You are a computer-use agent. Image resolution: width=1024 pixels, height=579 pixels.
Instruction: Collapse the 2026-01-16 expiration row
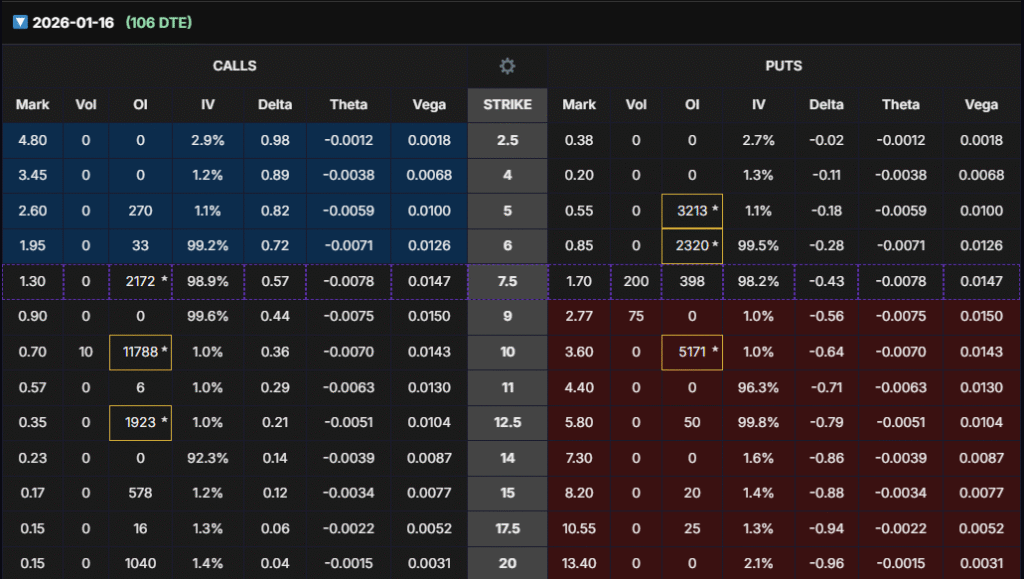point(20,22)
